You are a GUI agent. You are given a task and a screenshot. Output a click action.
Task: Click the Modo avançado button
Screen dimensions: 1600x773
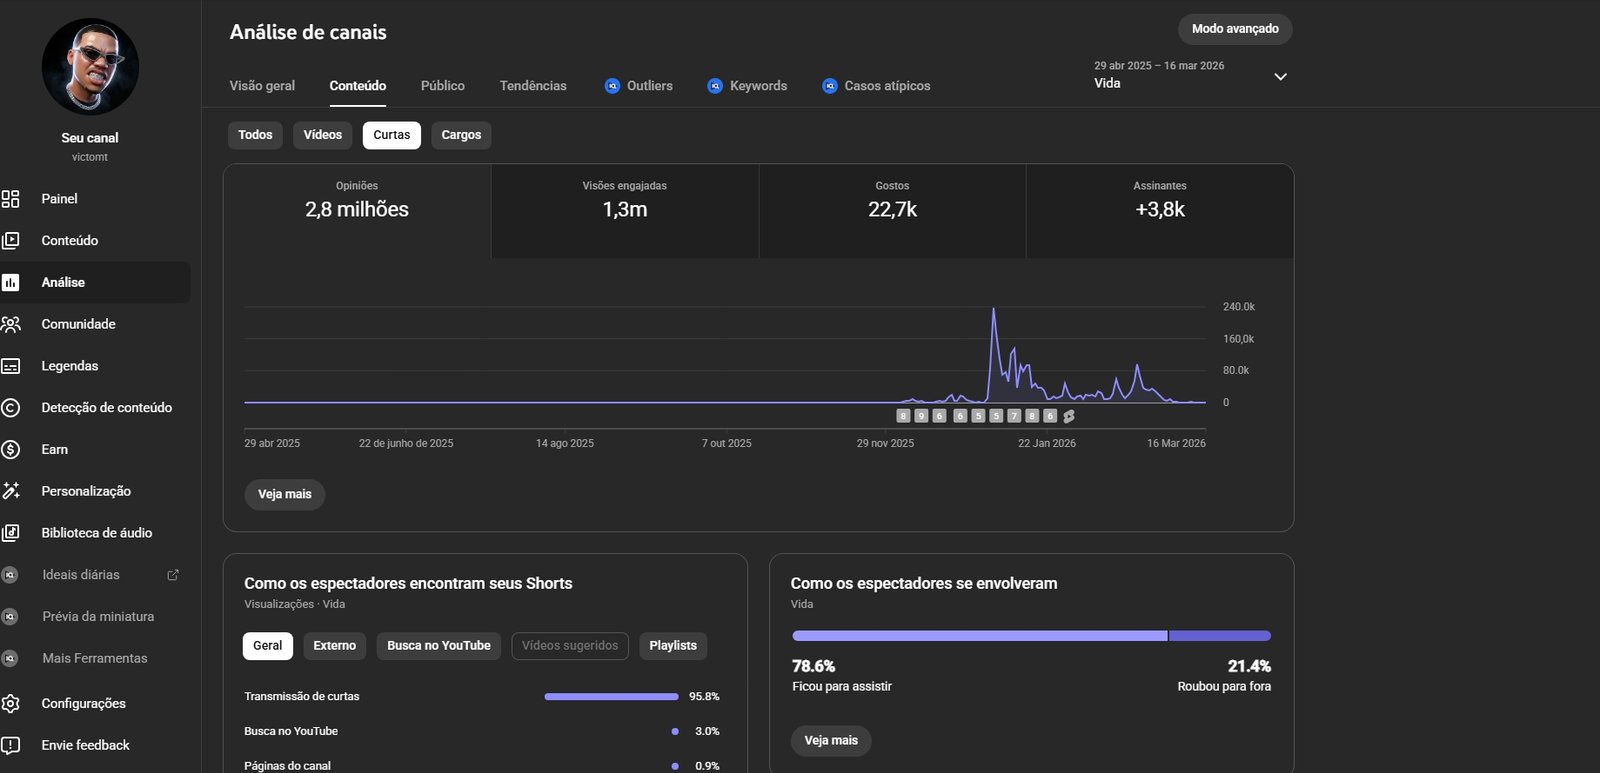pos(1234,29)
